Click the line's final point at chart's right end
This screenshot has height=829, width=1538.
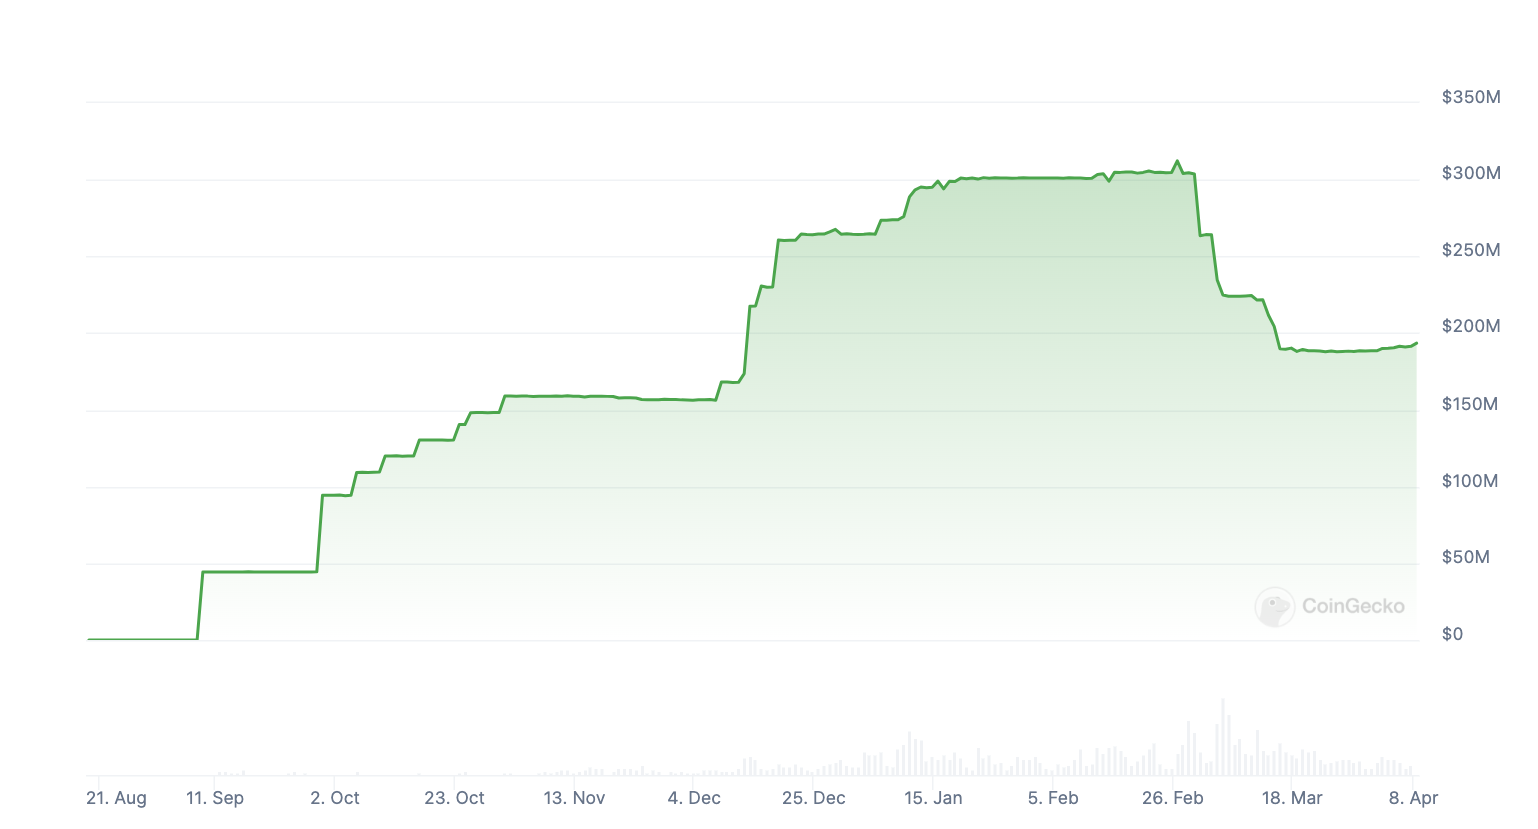pyautogui.click(x=1416, y=343)
